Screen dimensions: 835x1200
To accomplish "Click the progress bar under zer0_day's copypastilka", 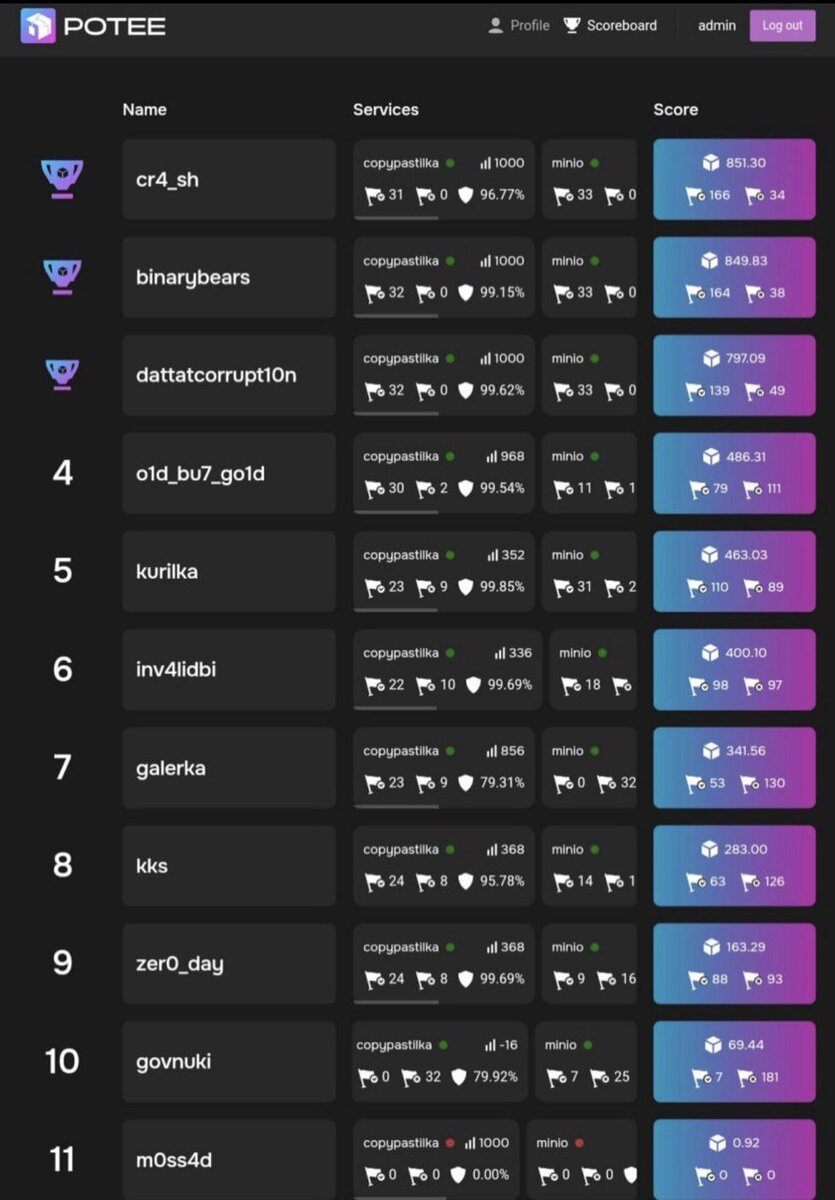I will coord(396,1002).
